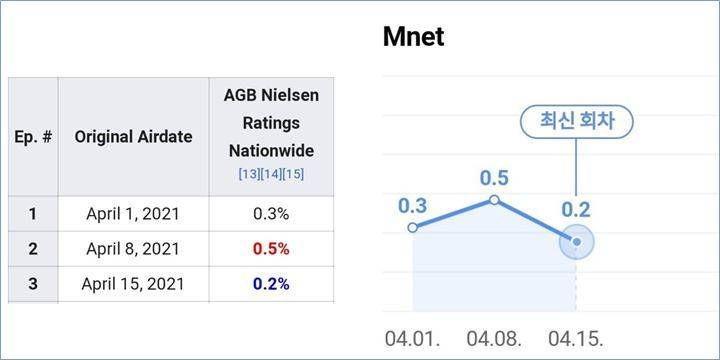Viewport: 720px width, 360px height.
Task: Select the highlighted 04.15 data point
Action: 577,242
